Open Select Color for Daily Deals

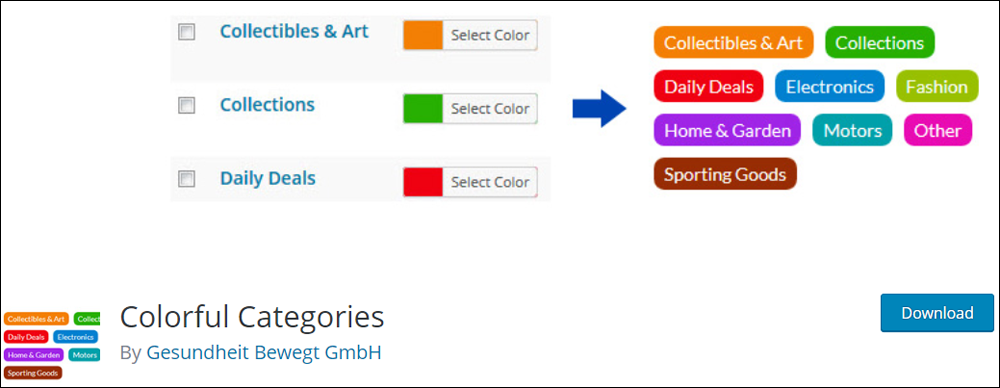490,182
